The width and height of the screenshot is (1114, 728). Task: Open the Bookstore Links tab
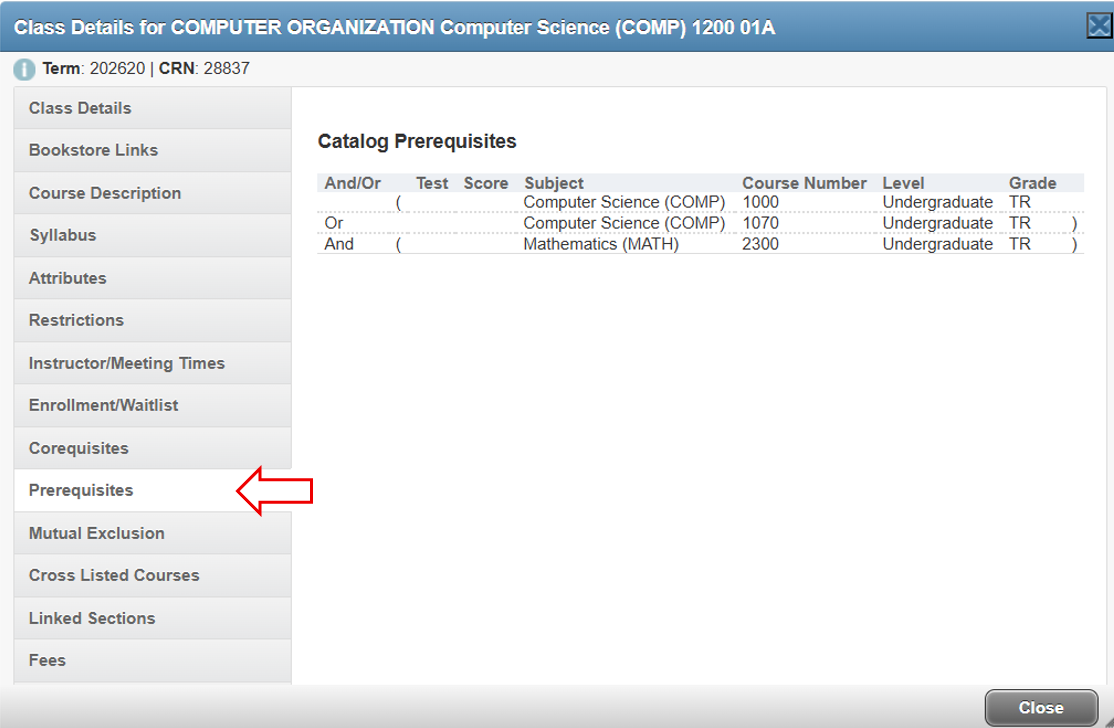[x=93, y=150]
